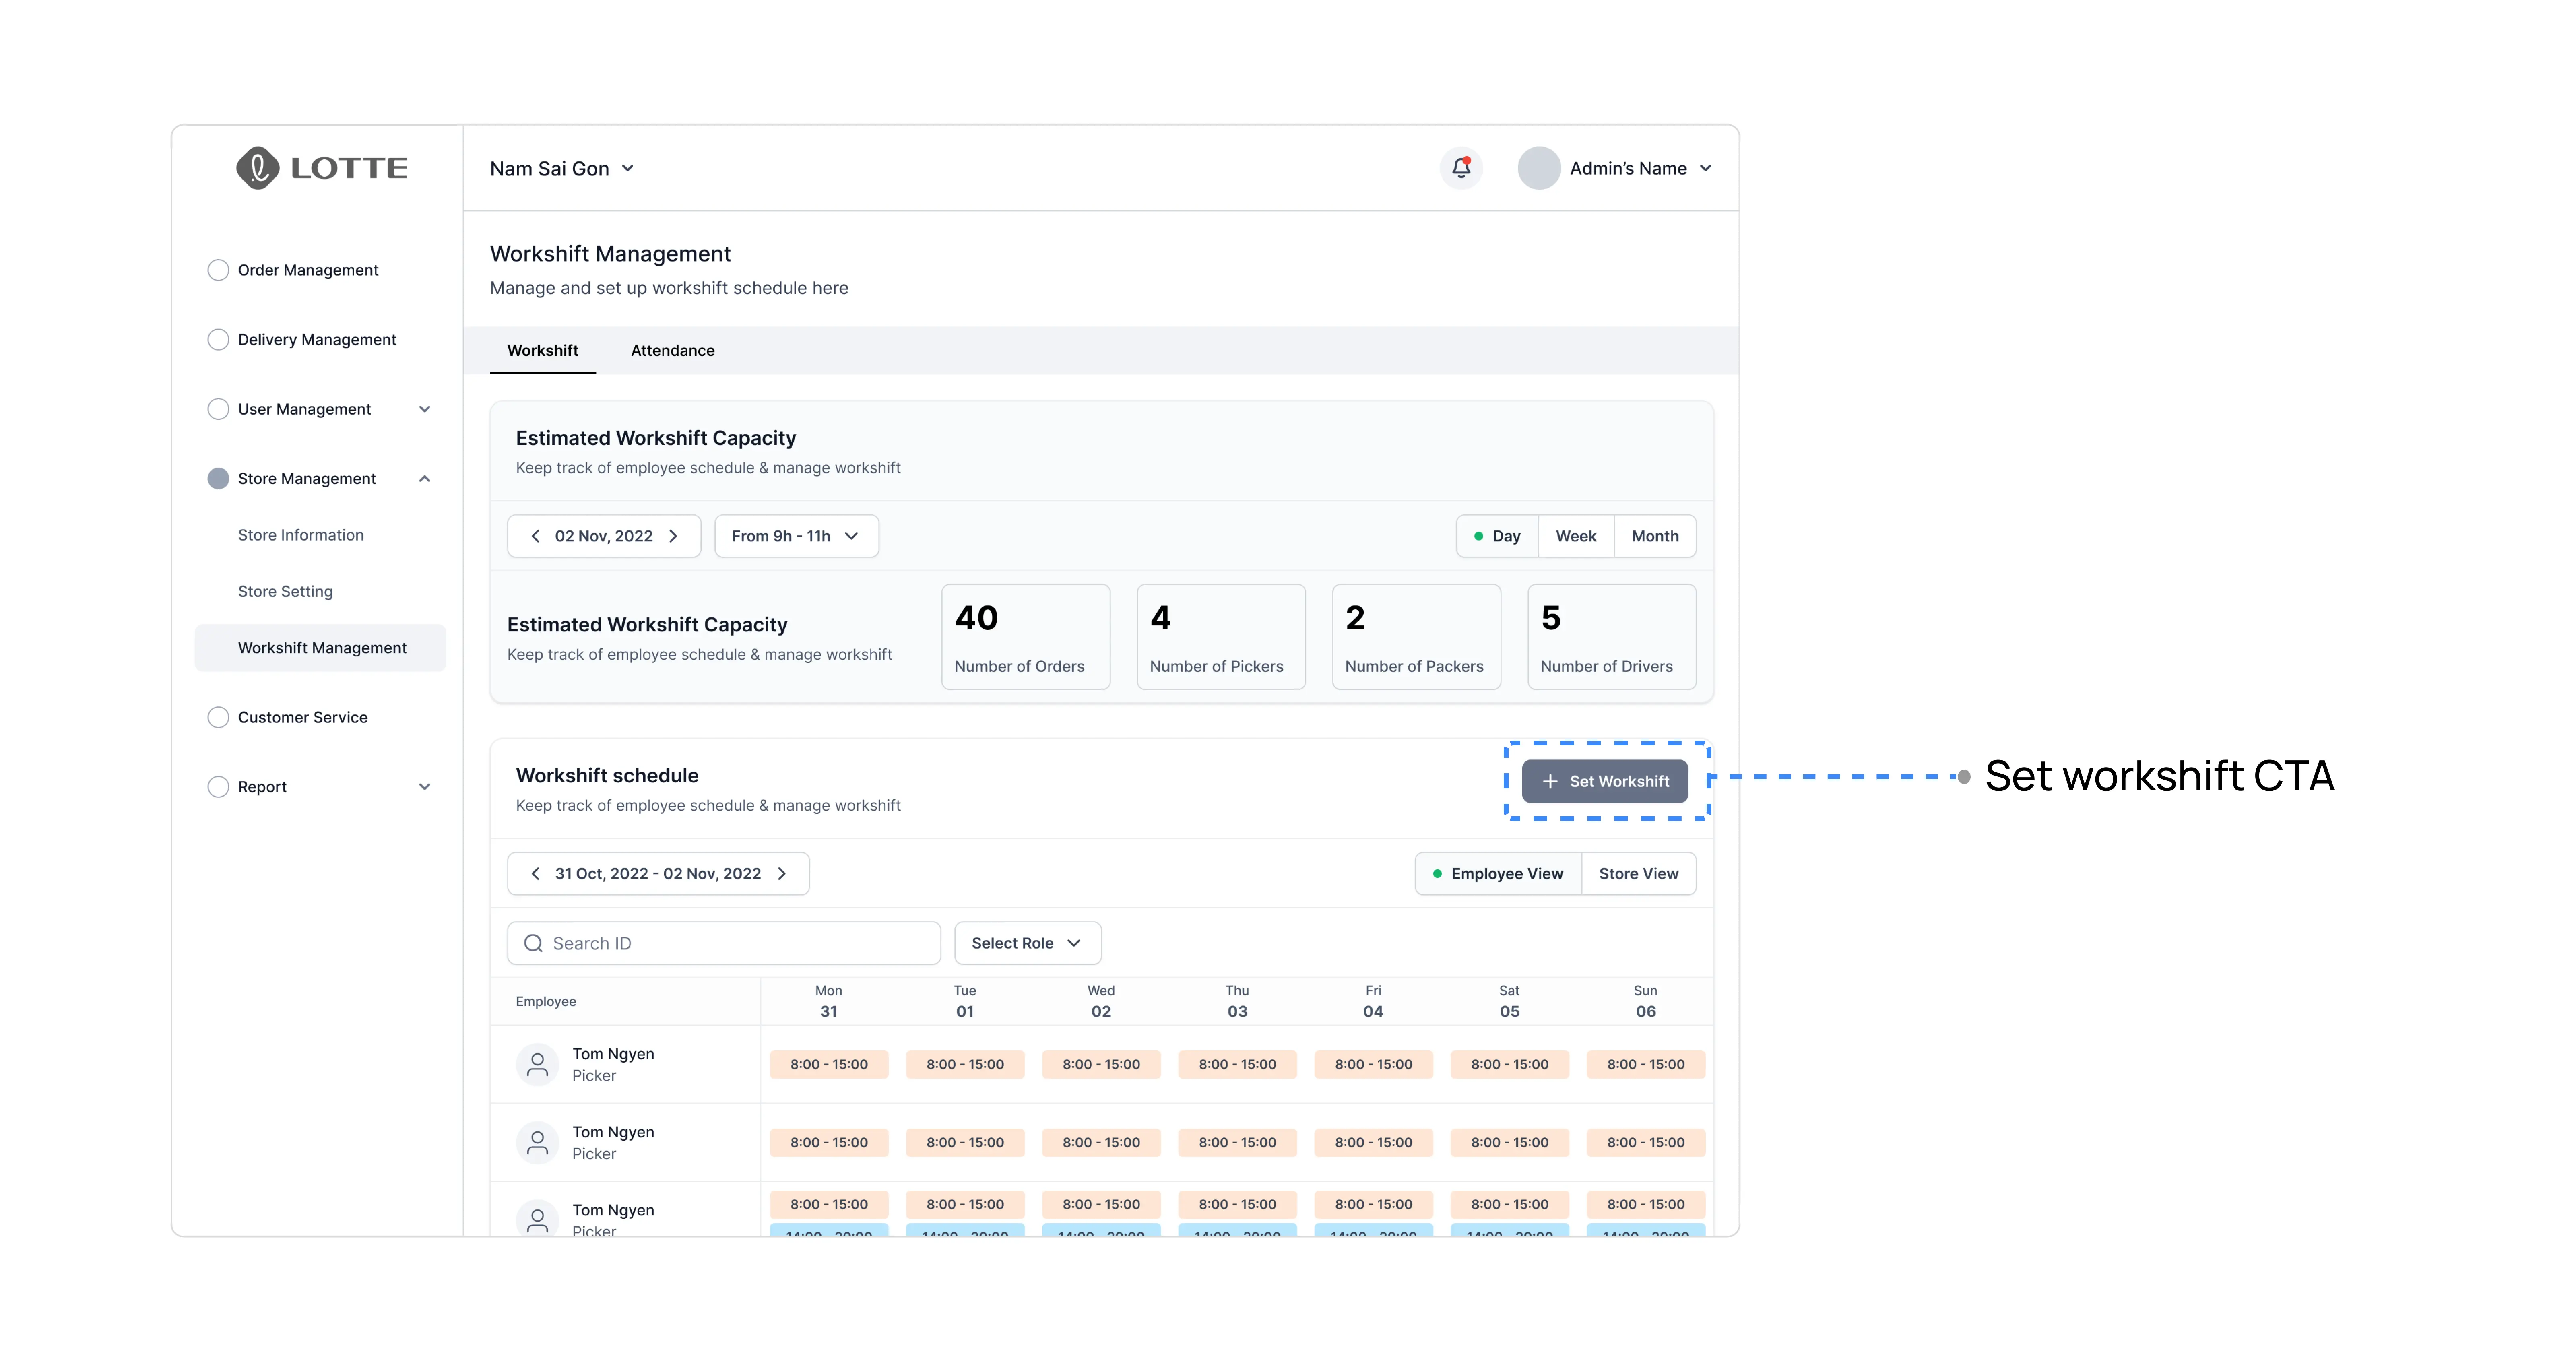Switch to the Attendance tab
Viewport: 2576px width, 1362px height.
[x=672, y=350]
